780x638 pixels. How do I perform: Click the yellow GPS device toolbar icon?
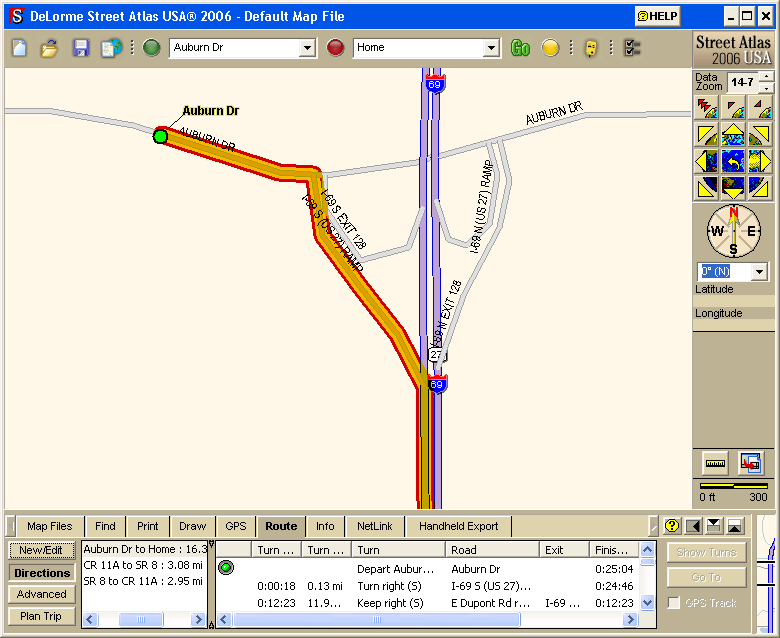[x=590, y=48]
